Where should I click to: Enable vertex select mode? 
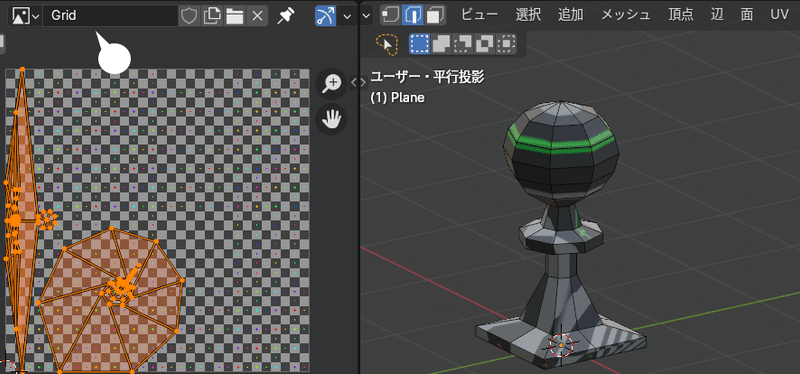pyautogui.click(x=391, y=15)
